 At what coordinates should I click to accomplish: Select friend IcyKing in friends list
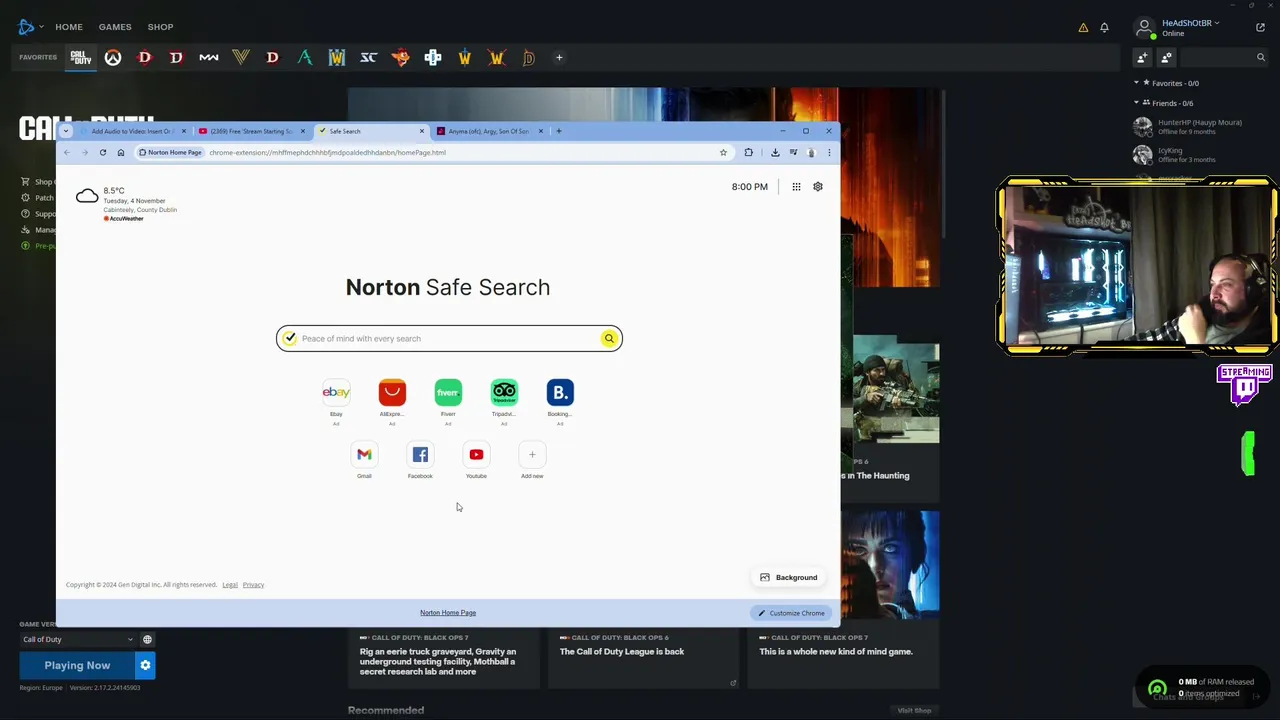coord(1188,155)
